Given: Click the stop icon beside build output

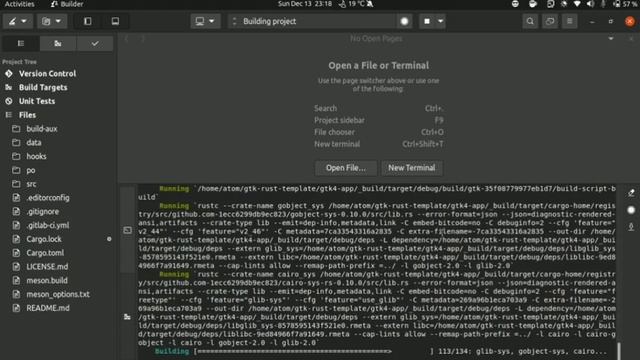Looking at the screenshot, I should pos(631,210).
